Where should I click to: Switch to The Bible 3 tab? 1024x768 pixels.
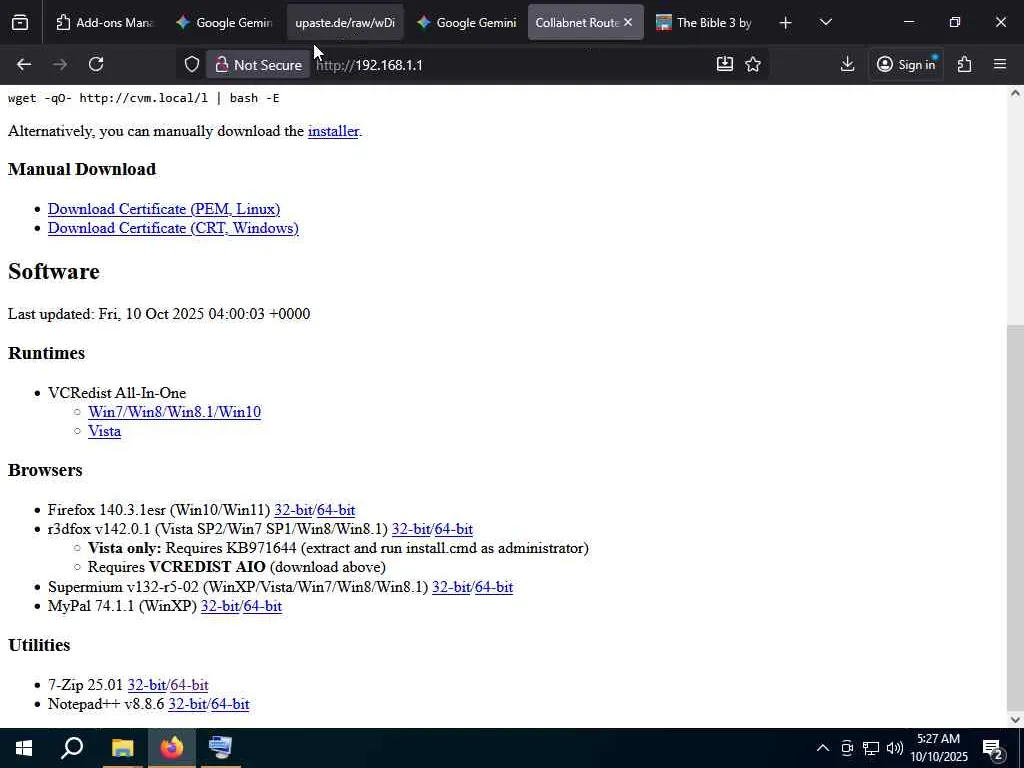click(x=705, y=22)
